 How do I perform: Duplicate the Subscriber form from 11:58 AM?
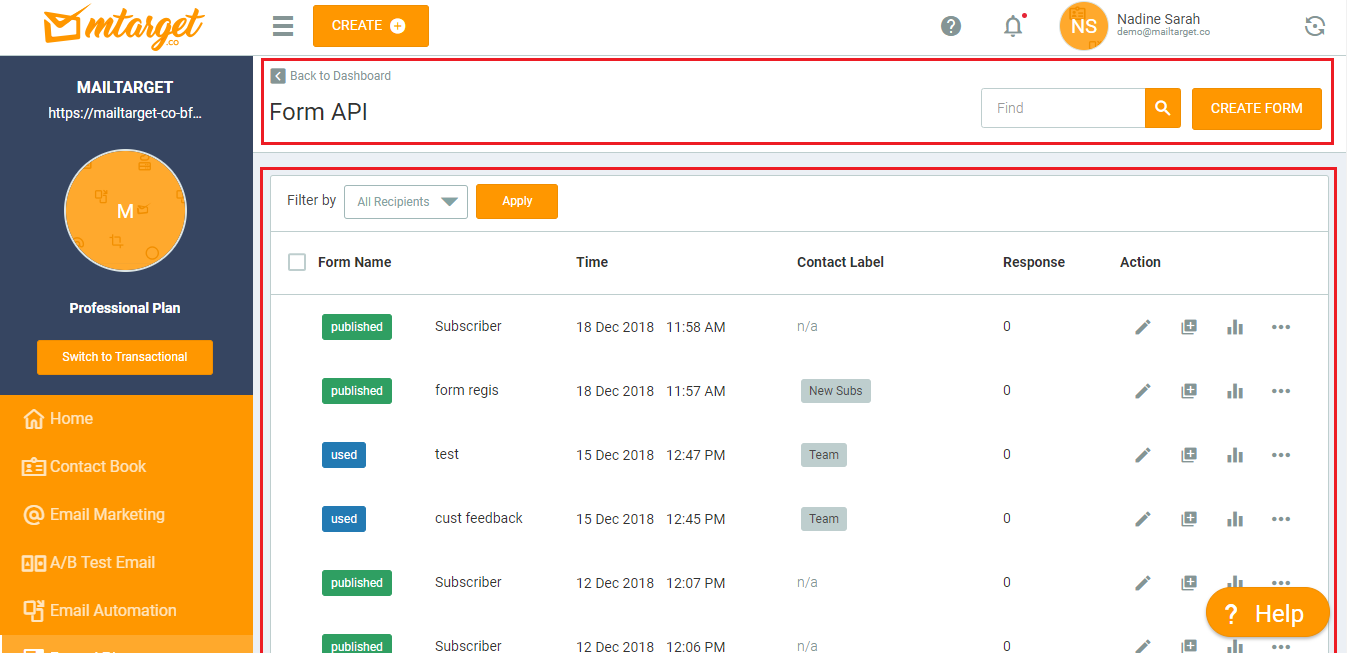tap(1189, 327)
